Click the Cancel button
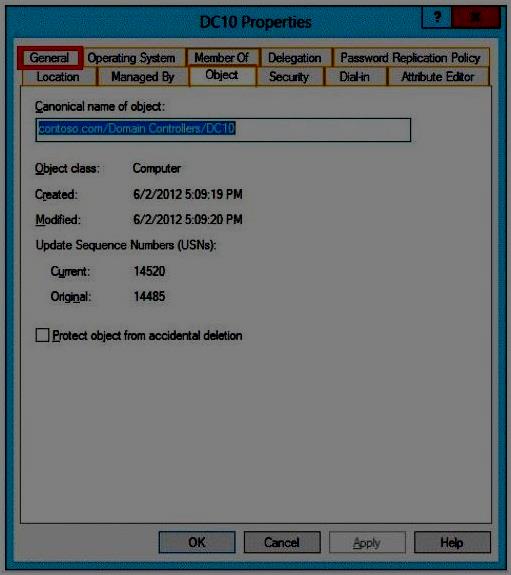Viewport: 511px width, 575px height. (282, 542)
